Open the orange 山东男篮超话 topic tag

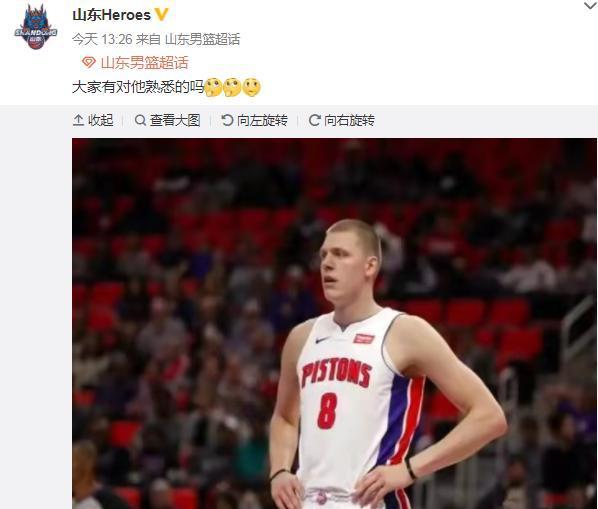click(145, 63)
